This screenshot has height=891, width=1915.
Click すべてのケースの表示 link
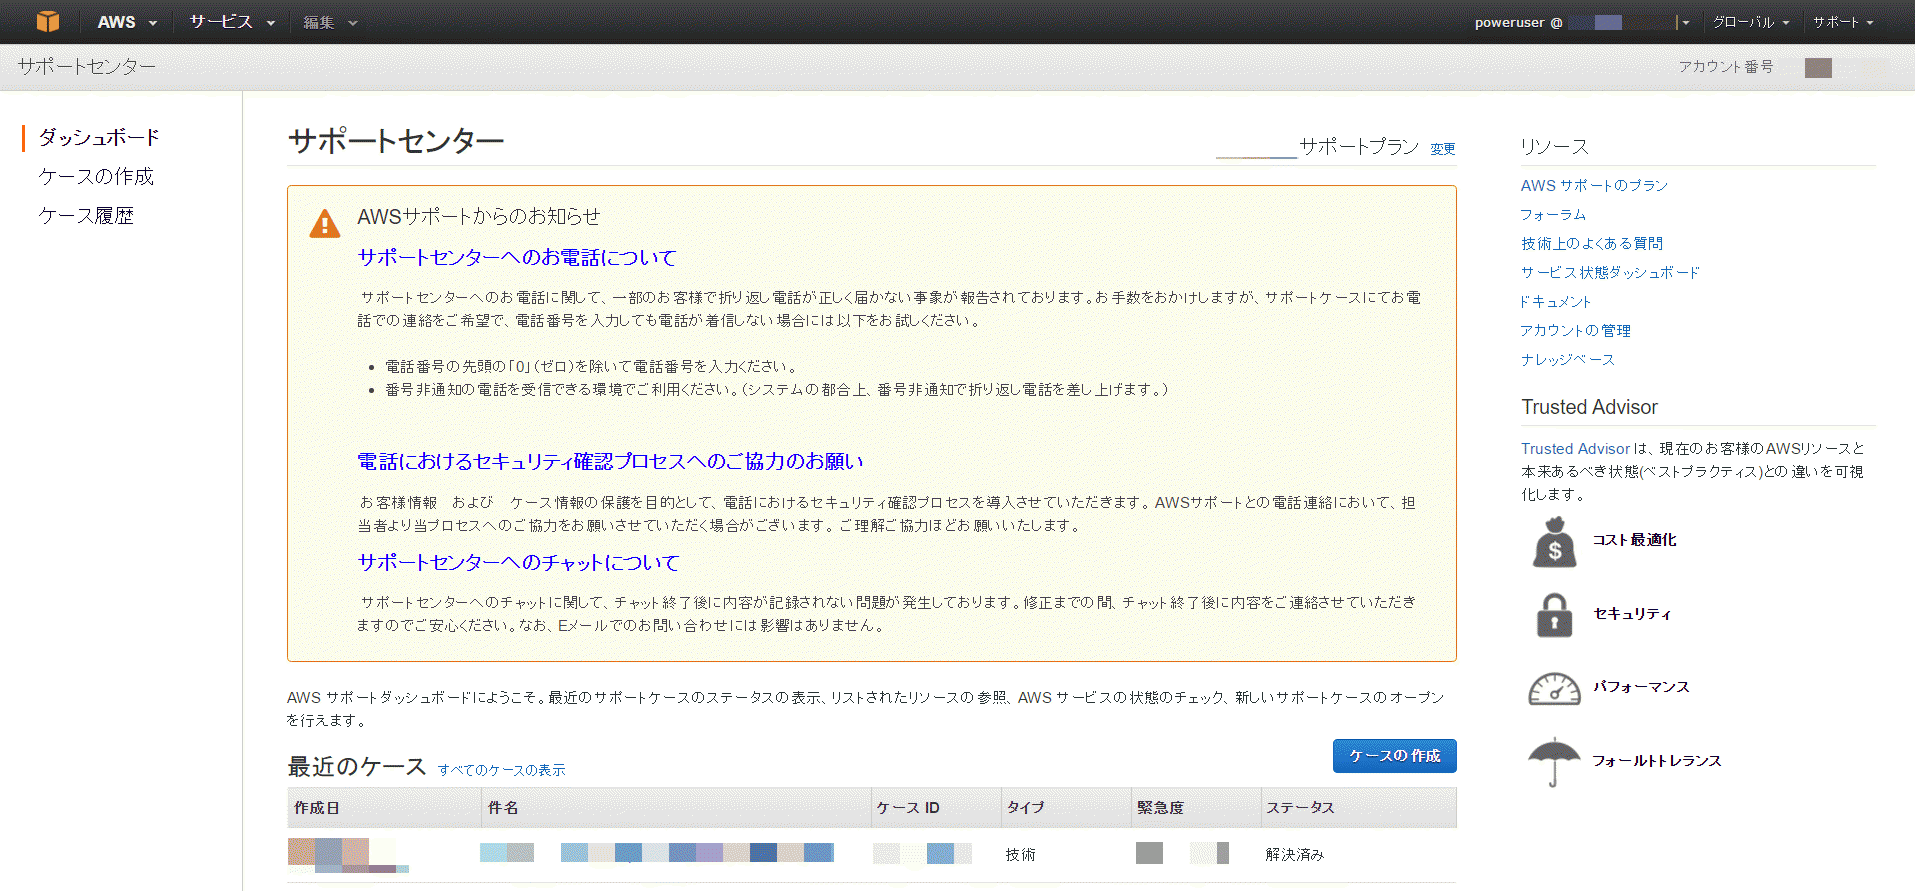click(x=502, y=770)
